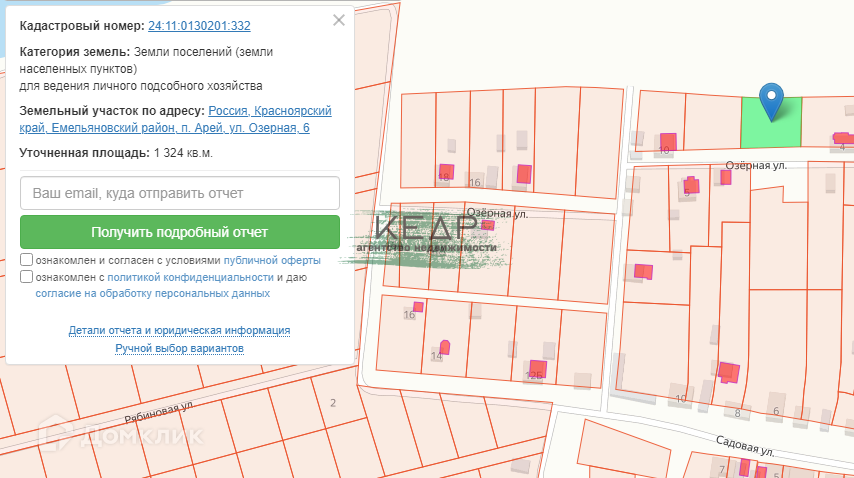Open 'согласие на обработку персональных данных' link
This screenshot has width=854, height=478.
tap(152, 293)
